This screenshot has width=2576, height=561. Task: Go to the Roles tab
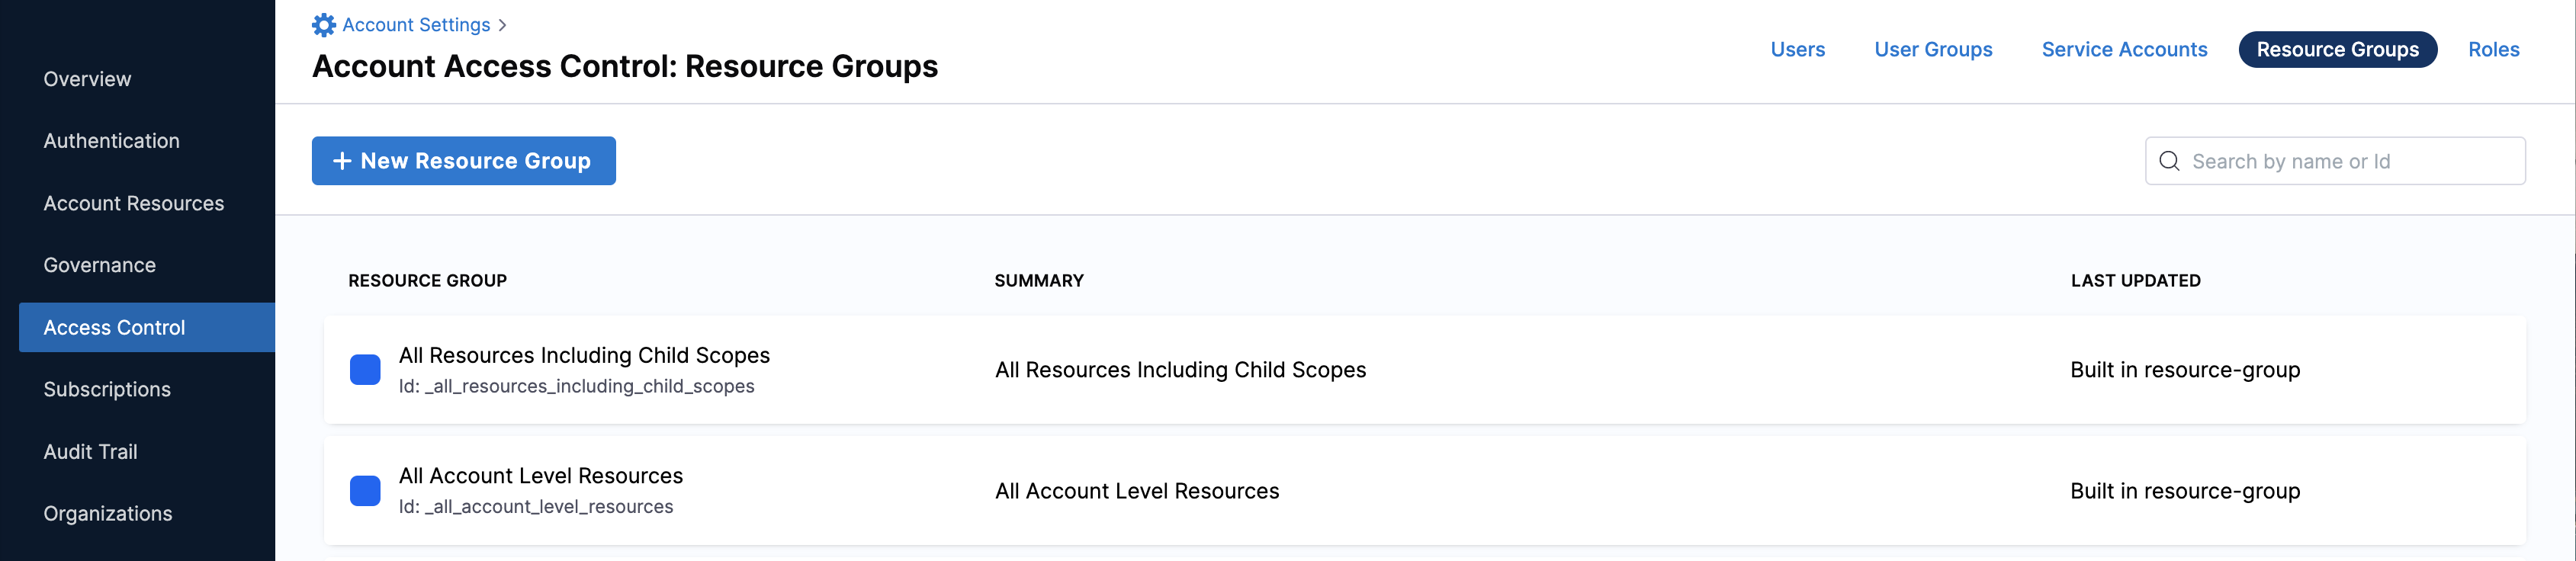[x=2493, y=50]
